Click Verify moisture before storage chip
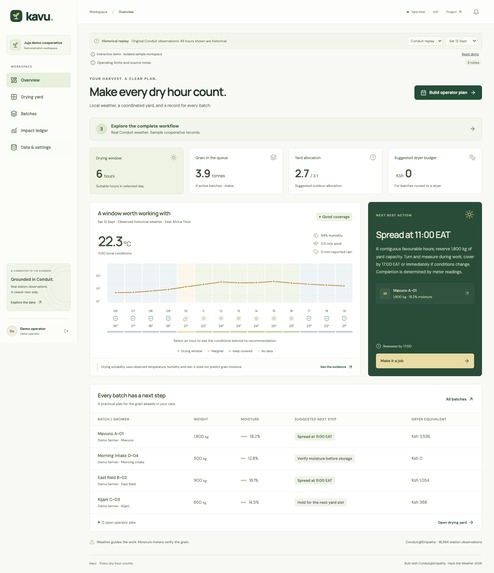 pos(324,459)
